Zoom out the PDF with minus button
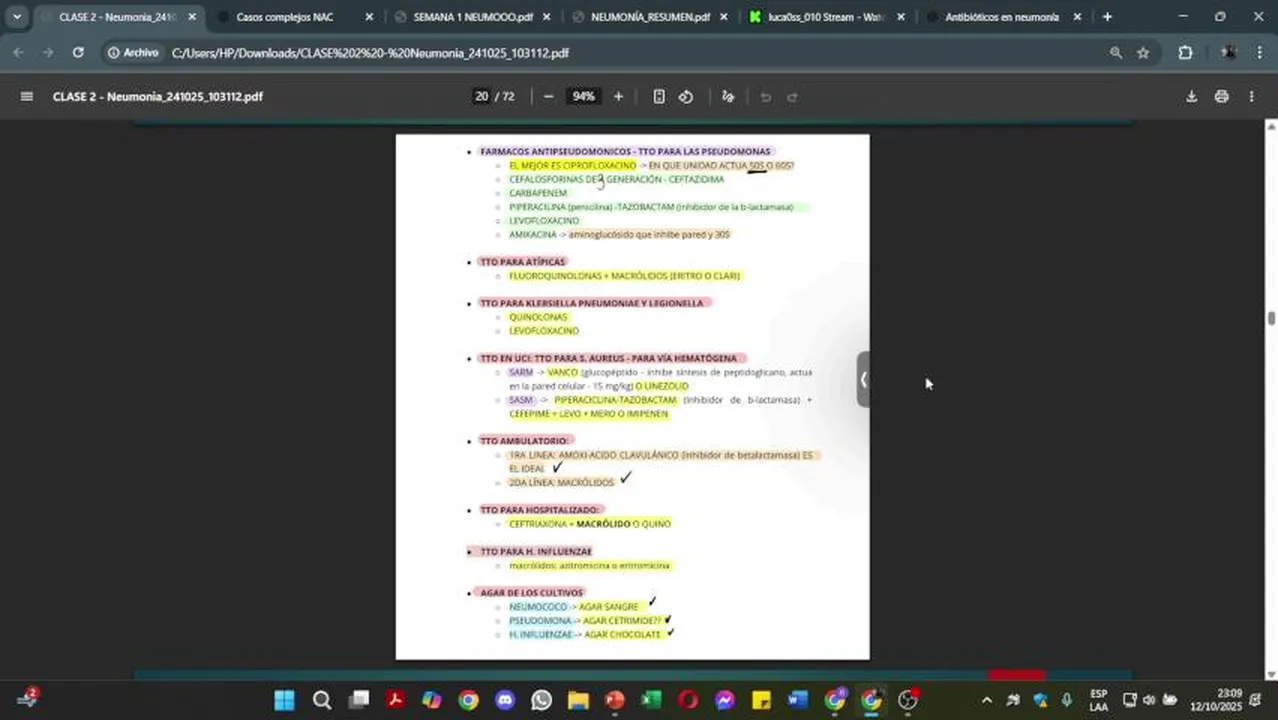The width and height of the screenshot is (1278, 720). (548, 97)
